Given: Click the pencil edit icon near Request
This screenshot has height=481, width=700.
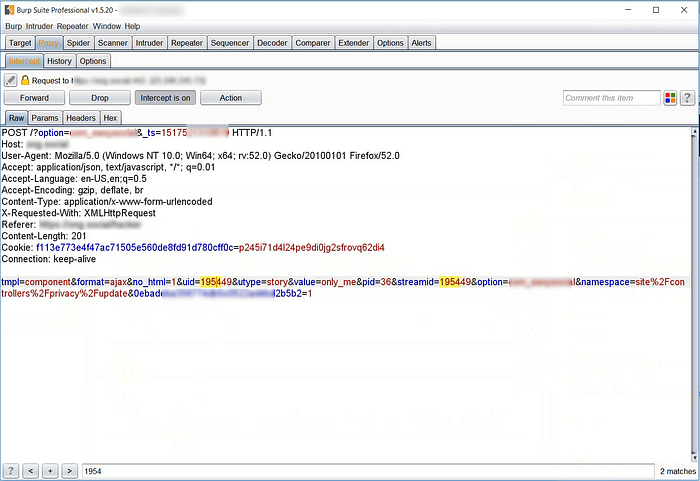Looking at the screenshot, I should pyautogui.click(x=11, y=80).
